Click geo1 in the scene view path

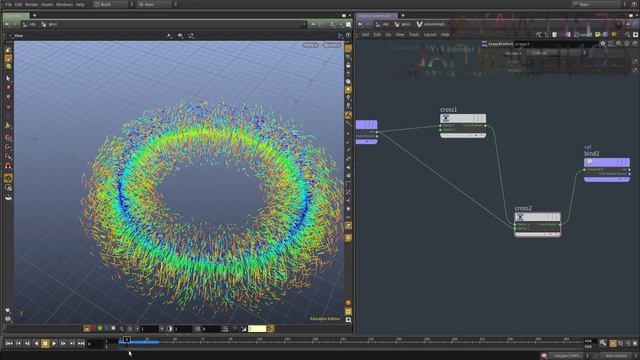(x=50, y=24)
